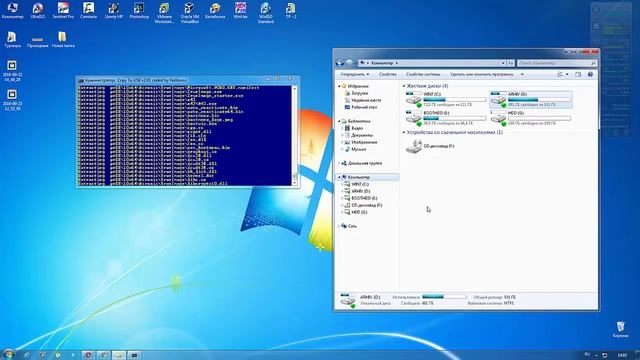Expand the Домашняя группа tree node
This screenshot has height=360, width=640.
339,163
